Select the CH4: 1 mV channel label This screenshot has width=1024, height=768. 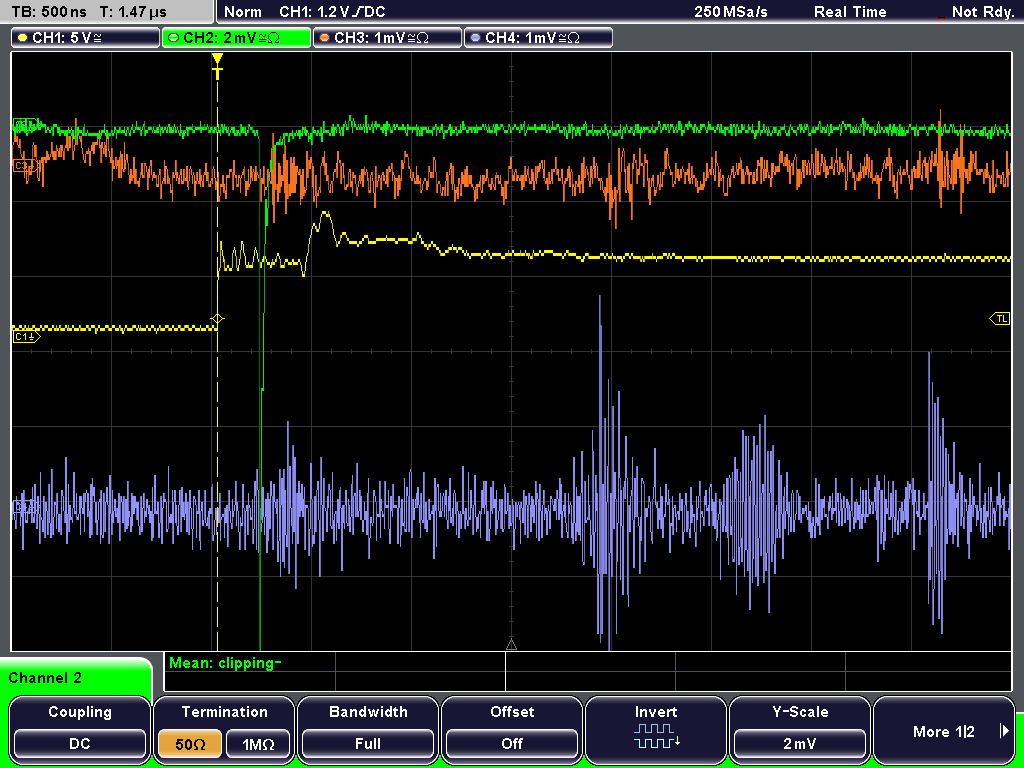(538, 37)
